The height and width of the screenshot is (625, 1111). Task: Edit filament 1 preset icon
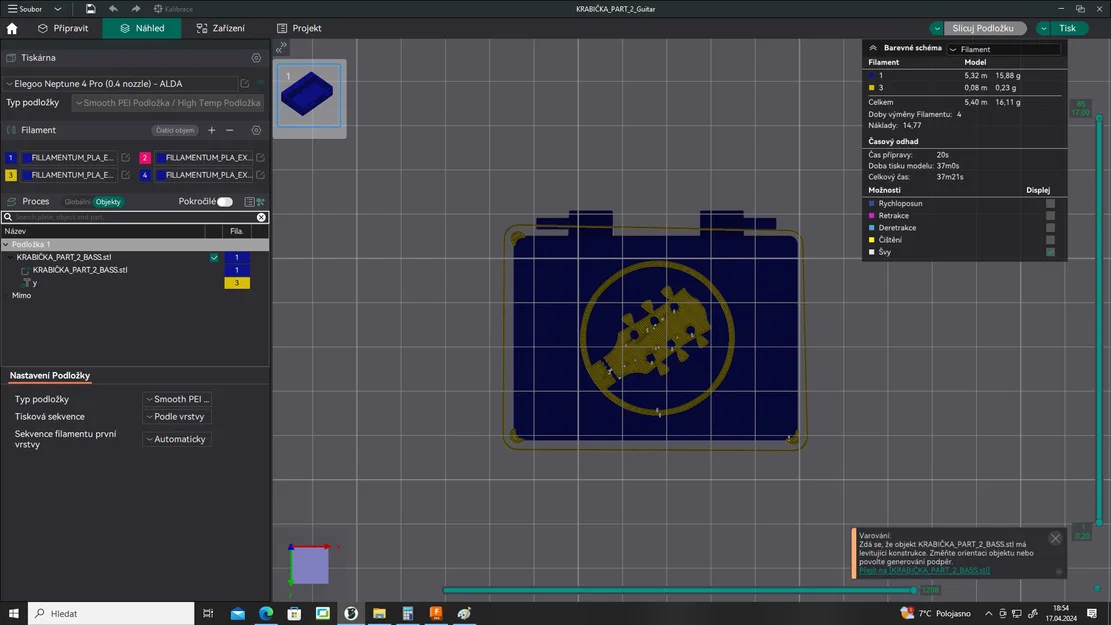125,157
